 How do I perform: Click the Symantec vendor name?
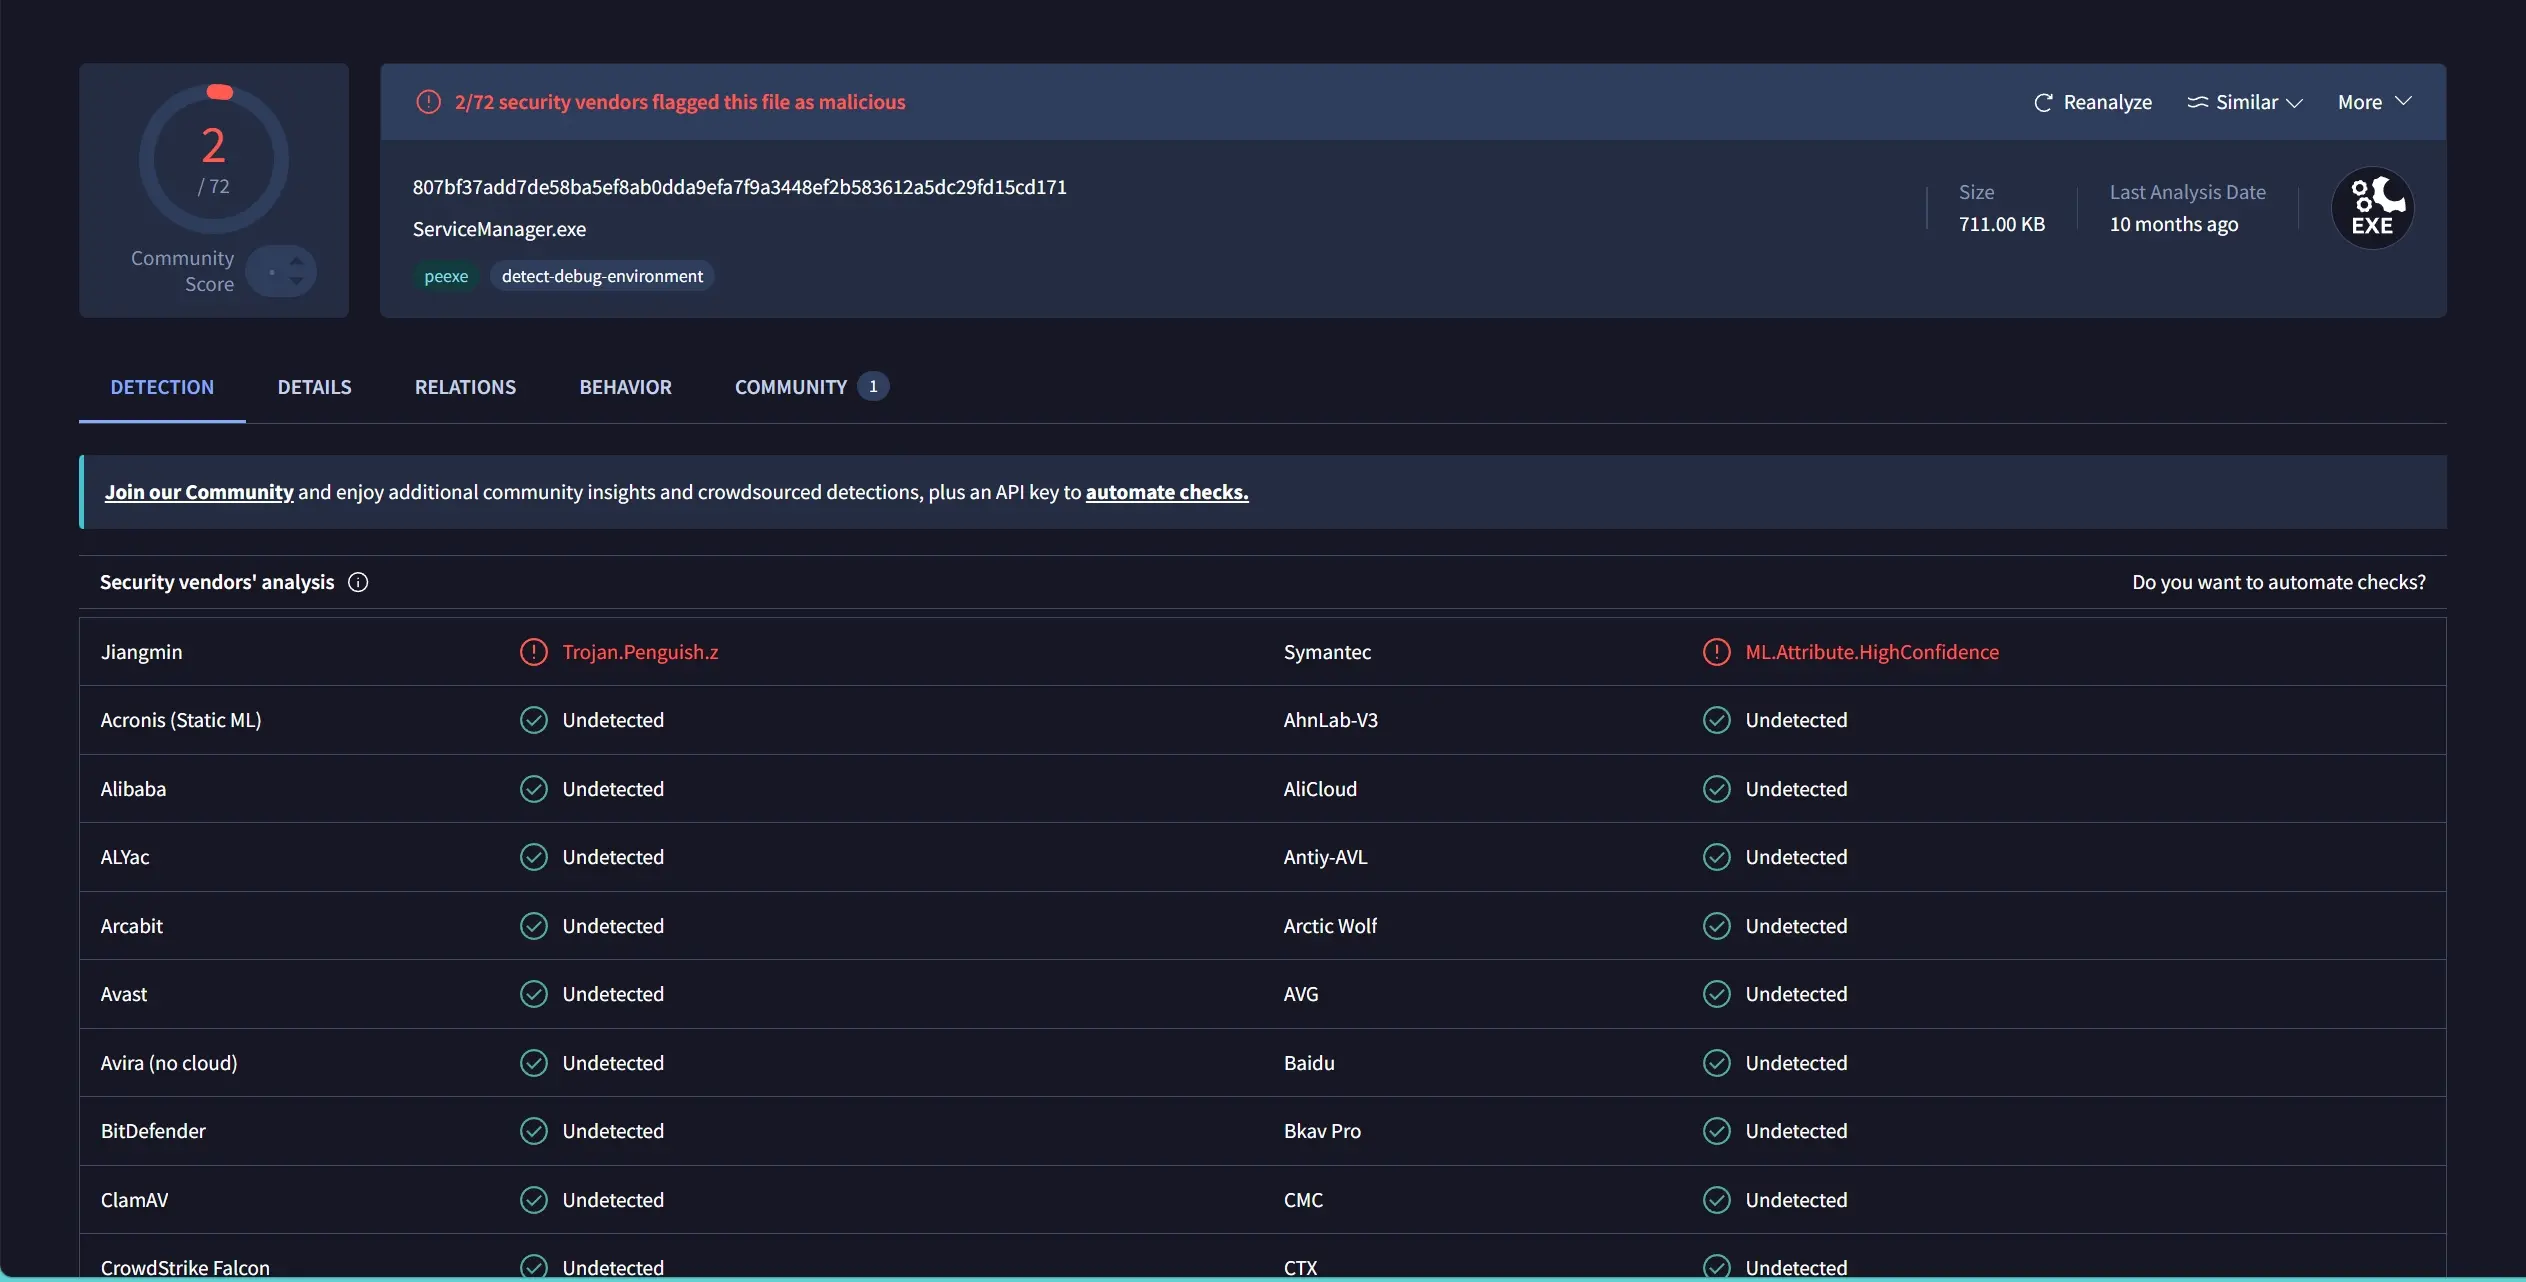[x=1327, y=652]
